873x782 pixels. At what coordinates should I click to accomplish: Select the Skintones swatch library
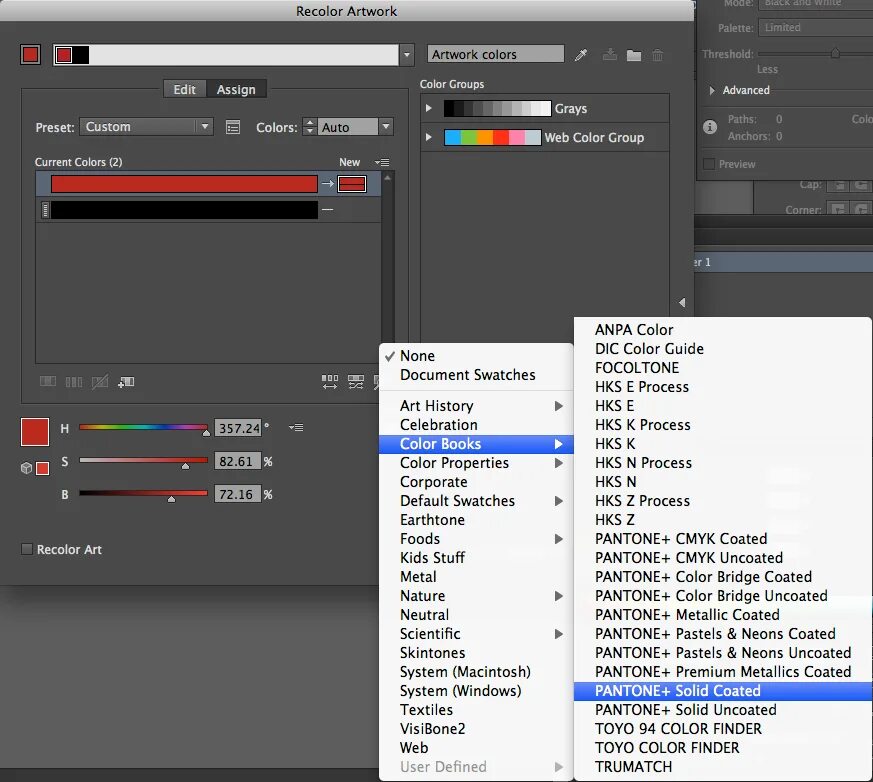pyautogui.click(x=476, y=653)
